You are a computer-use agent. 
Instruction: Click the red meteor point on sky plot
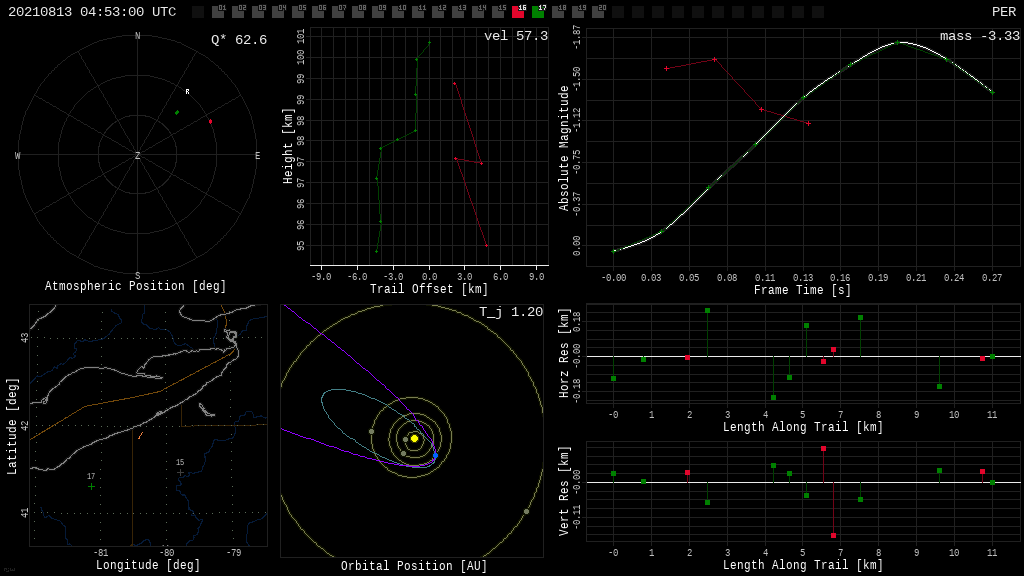tap(210, 121)
